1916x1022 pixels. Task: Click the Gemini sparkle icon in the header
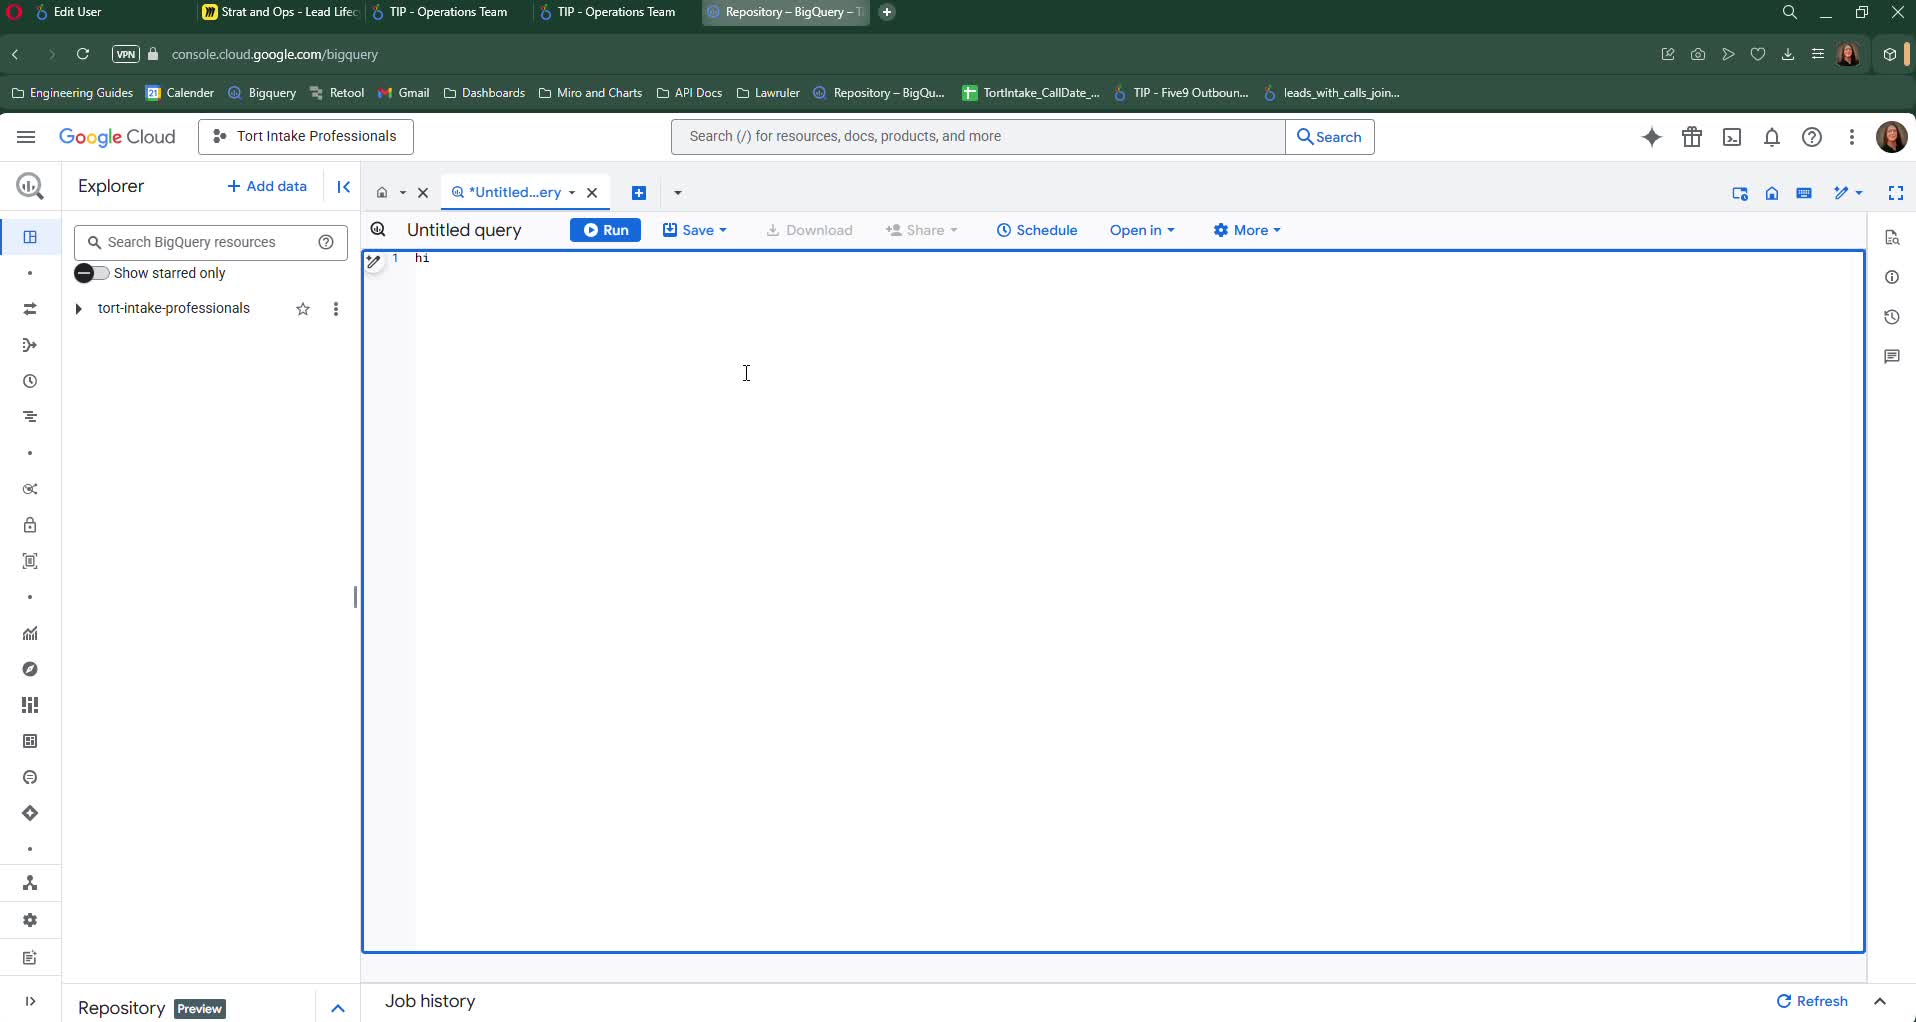point(1652,137)
